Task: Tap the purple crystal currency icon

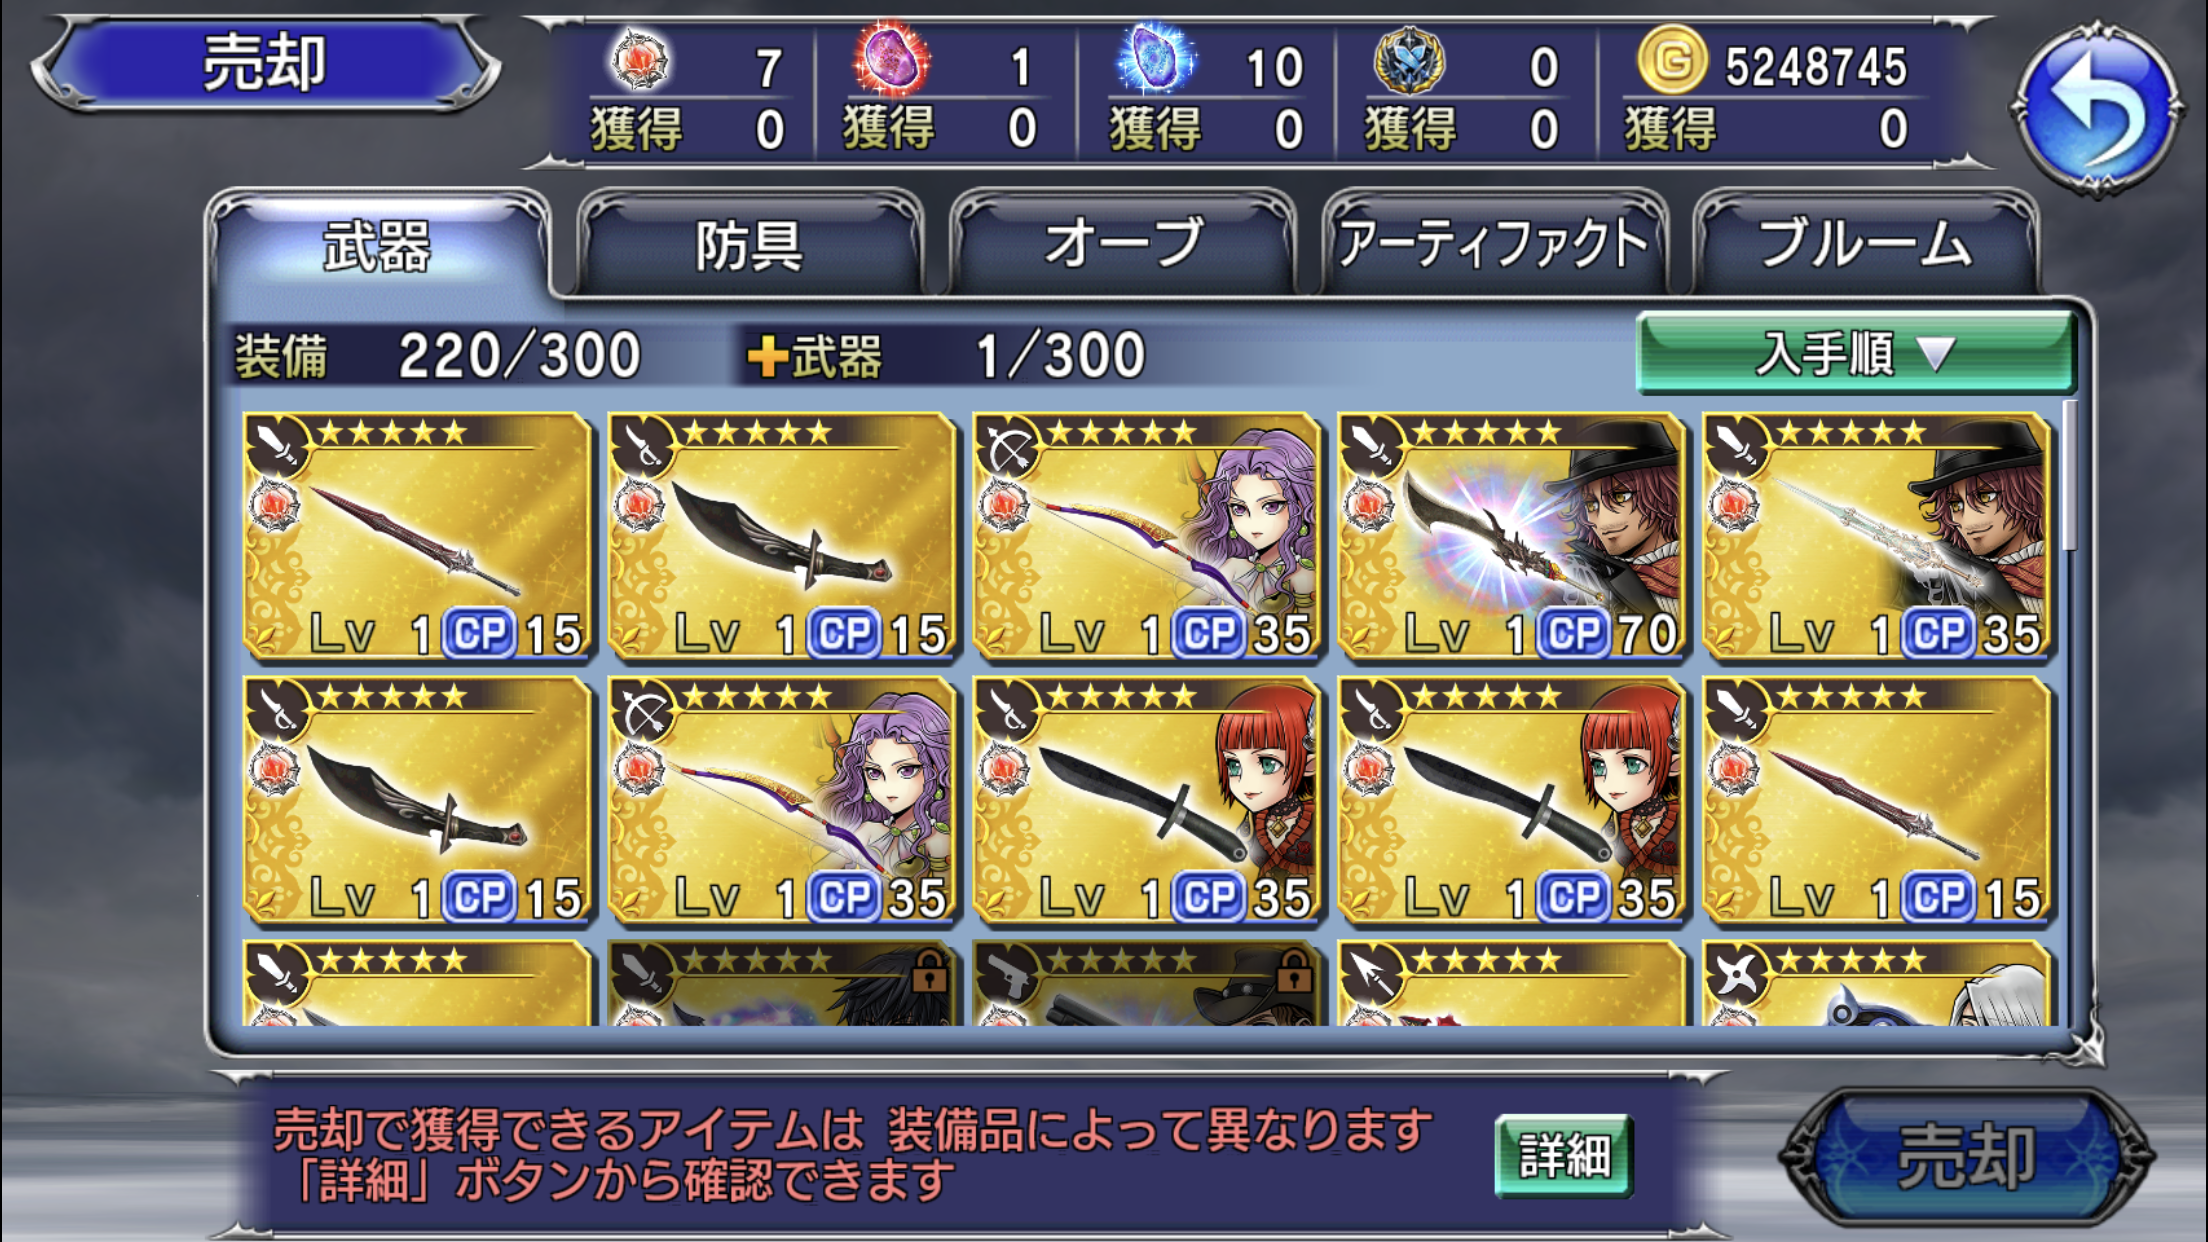Action: 891,59
